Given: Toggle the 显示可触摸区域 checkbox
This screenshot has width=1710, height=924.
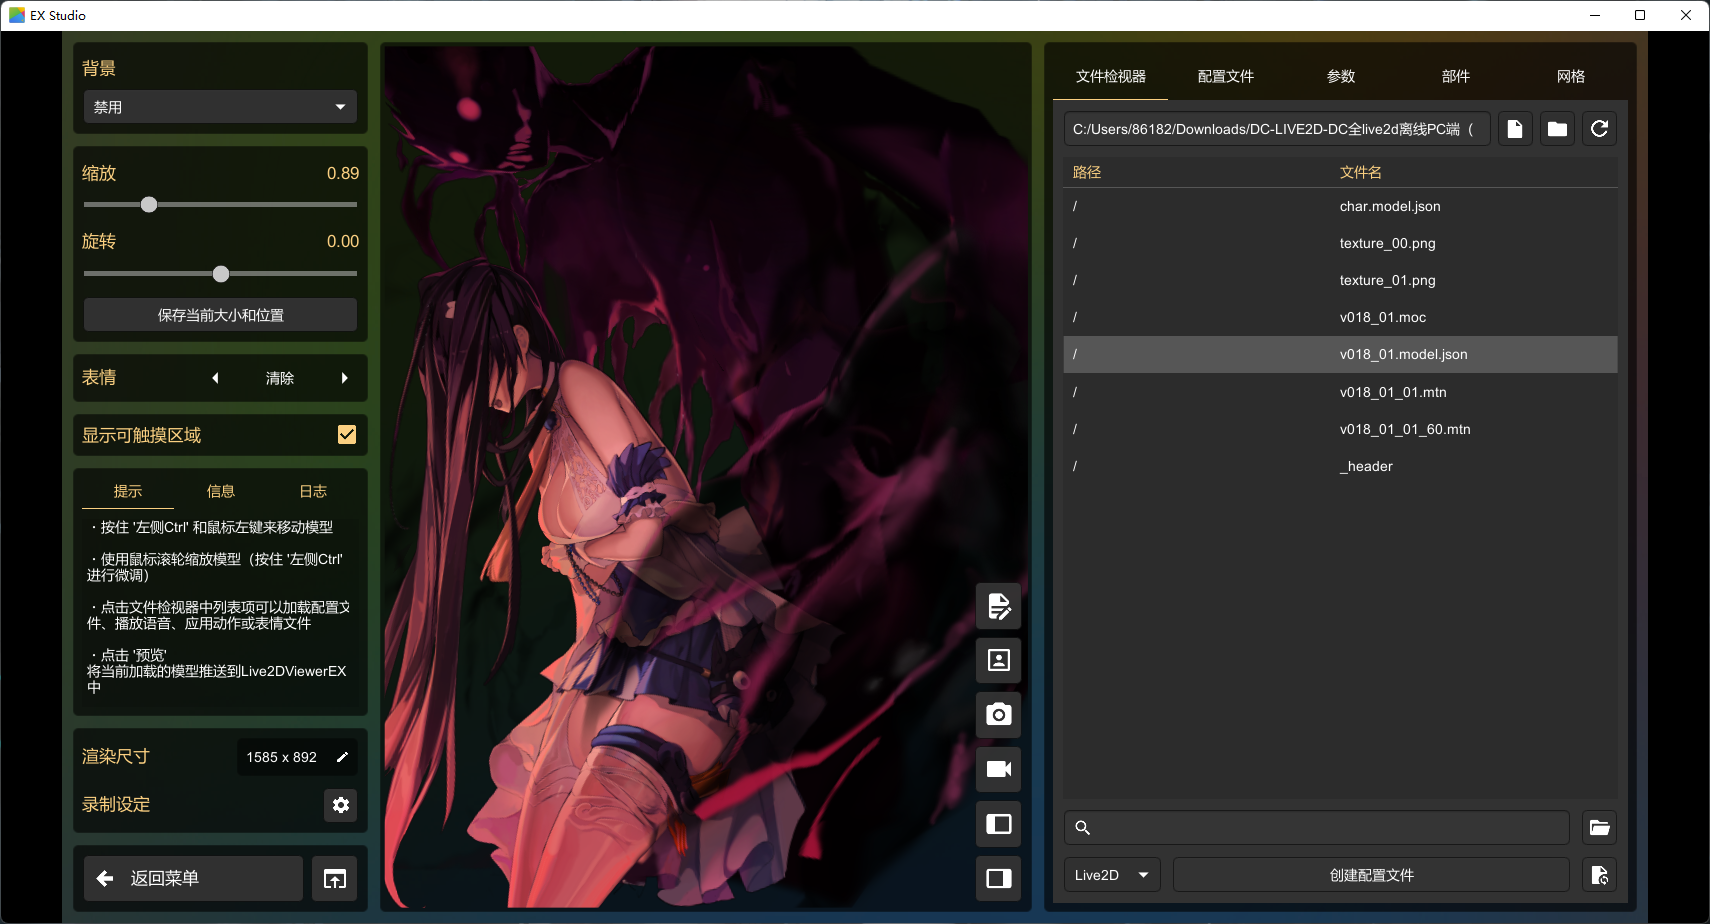Looking at the screenshot, I should point(347,435).
